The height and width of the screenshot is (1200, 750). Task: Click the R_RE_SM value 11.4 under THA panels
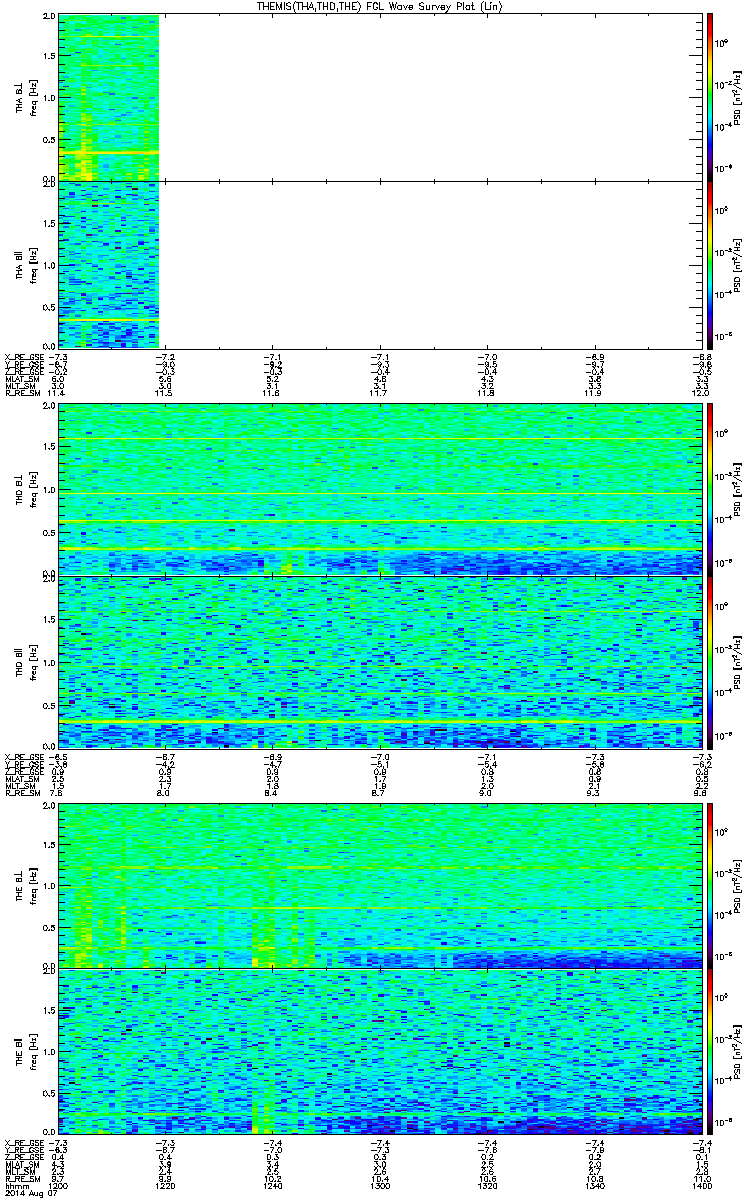[57, 394]
